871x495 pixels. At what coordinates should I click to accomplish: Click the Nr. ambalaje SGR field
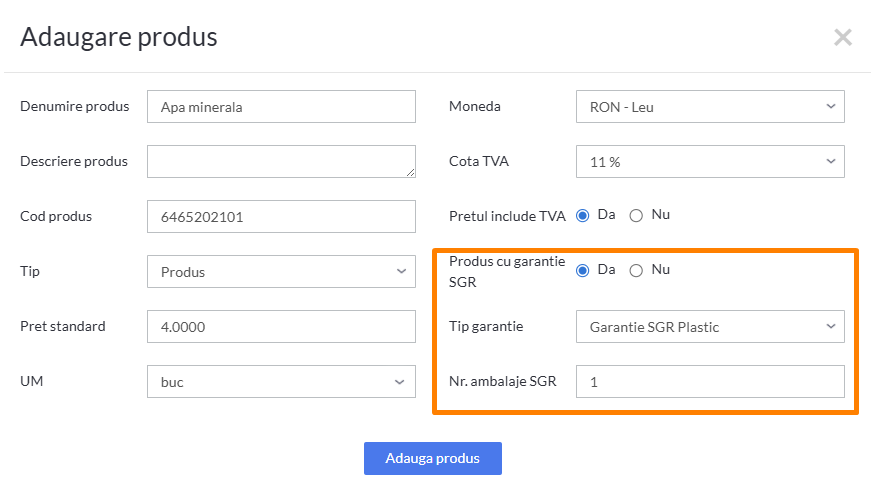710,382
